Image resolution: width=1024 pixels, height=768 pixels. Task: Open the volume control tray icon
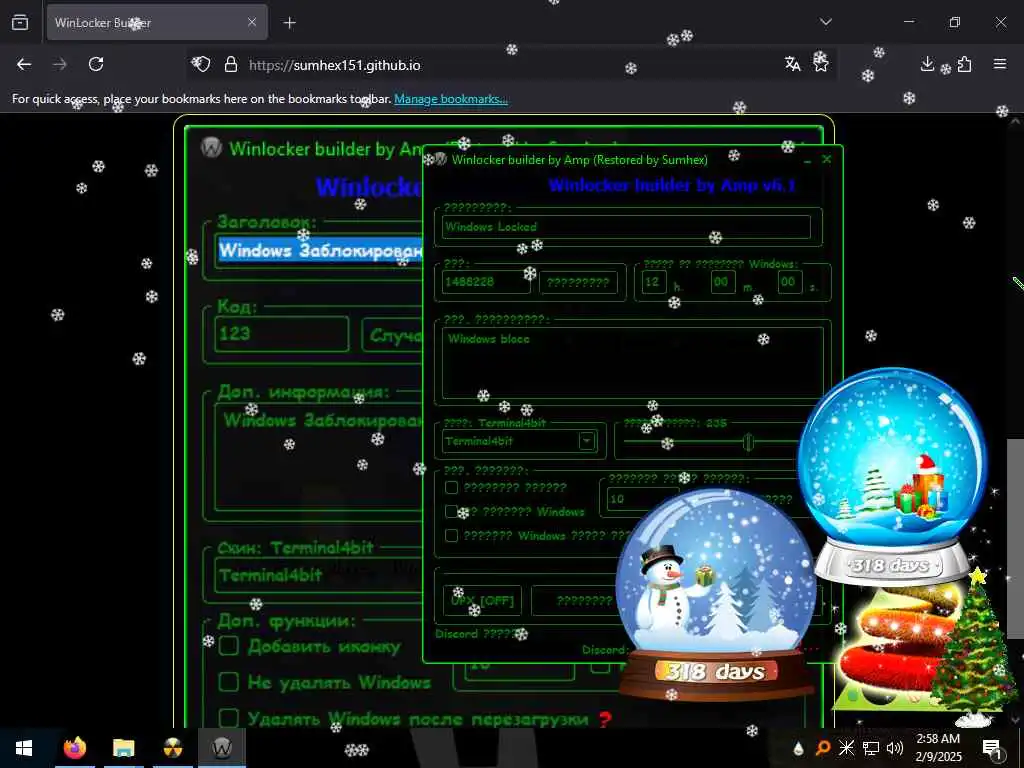point(895,748)
